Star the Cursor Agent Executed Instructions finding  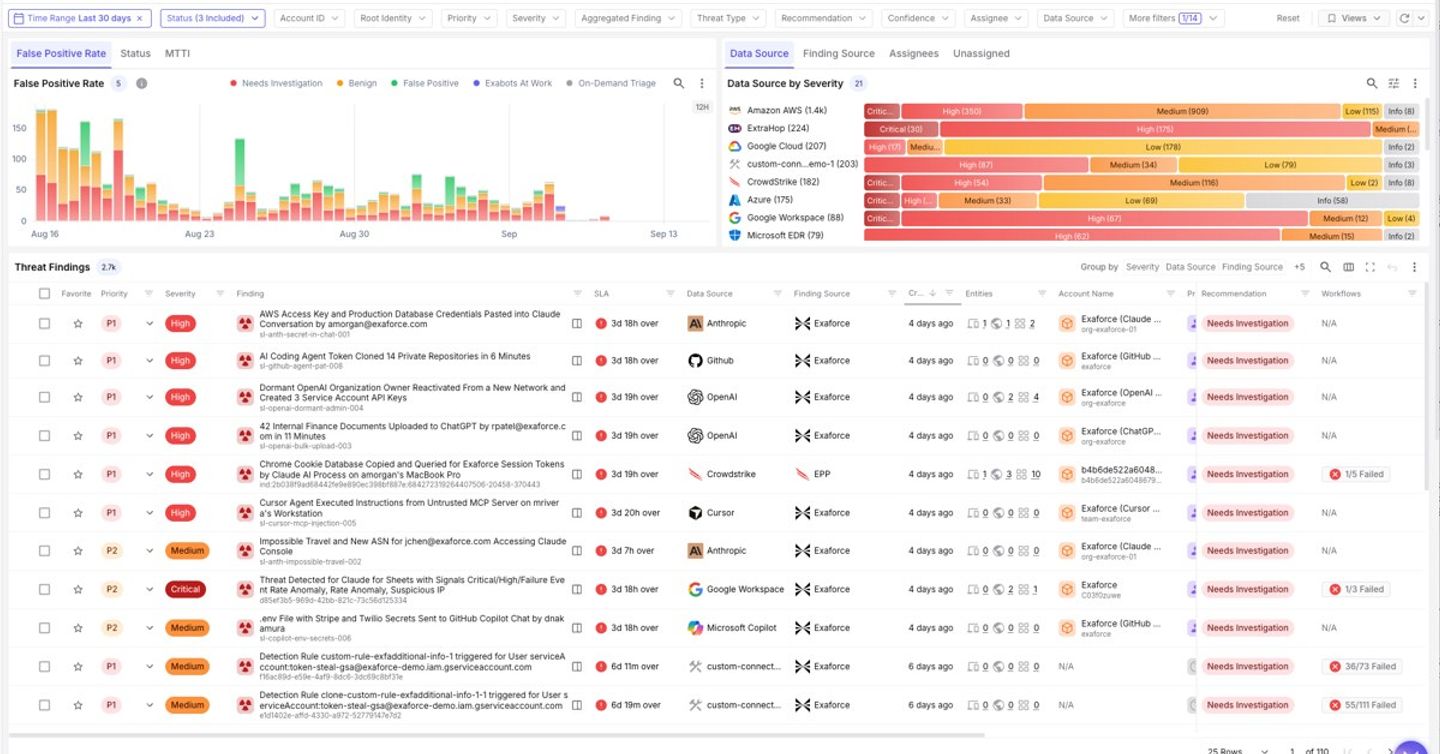click(x=77, y=513)
